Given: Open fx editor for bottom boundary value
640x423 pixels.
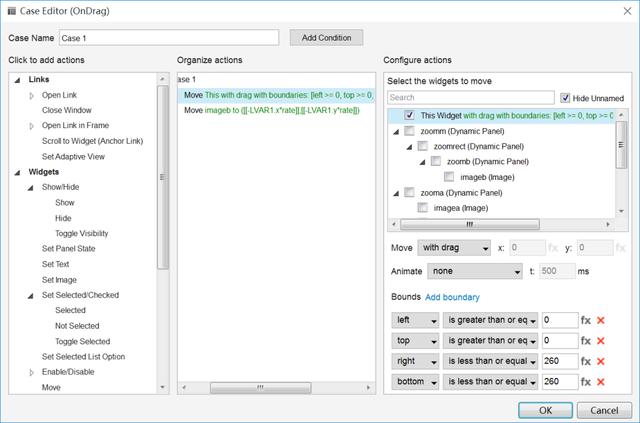Looking at the screenshot, I should (x=586, y=382).
